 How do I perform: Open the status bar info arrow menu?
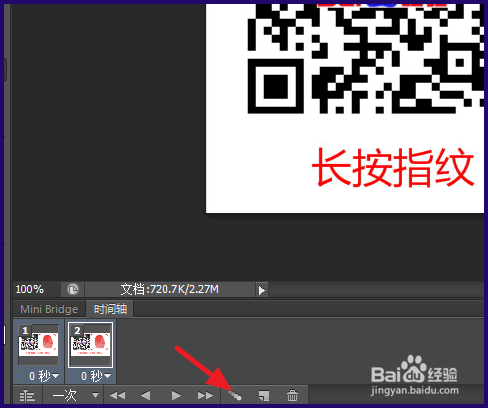(x=262, y=290)
